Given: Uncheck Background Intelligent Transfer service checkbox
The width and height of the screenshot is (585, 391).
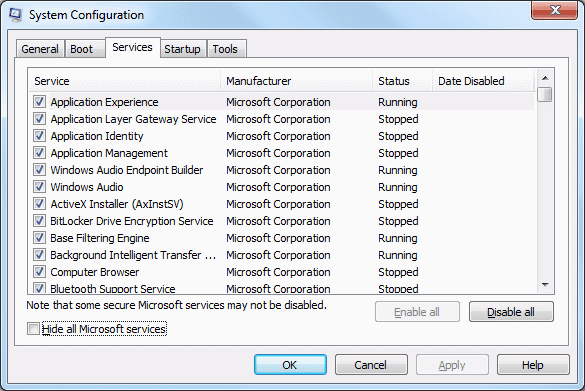Looking at the screenshot, I should pos(40,254).
